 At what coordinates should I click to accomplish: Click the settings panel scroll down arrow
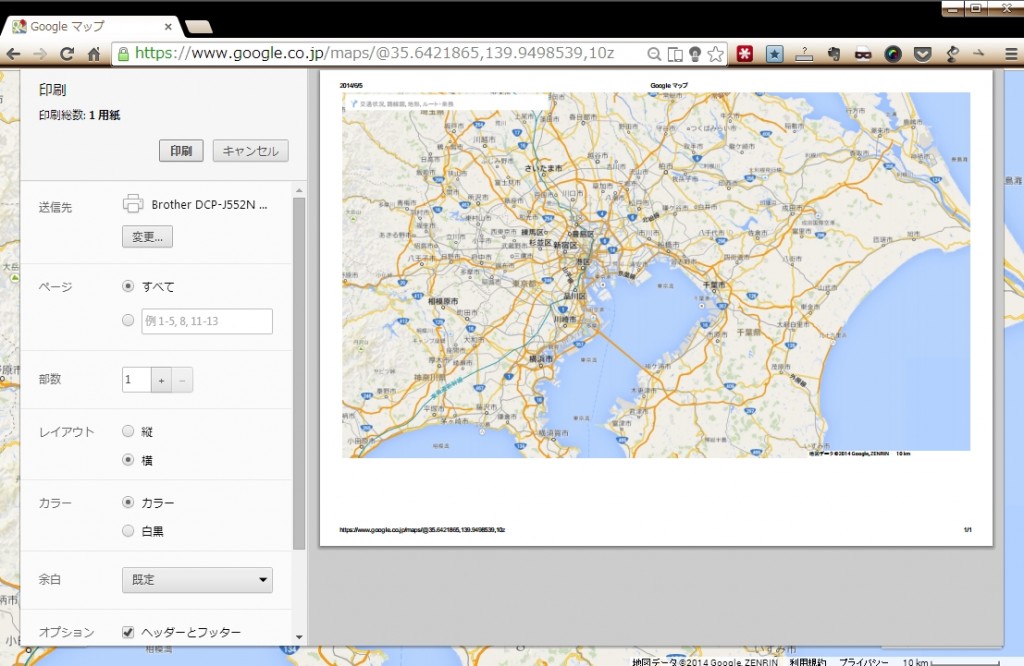[x=299, y=637]
